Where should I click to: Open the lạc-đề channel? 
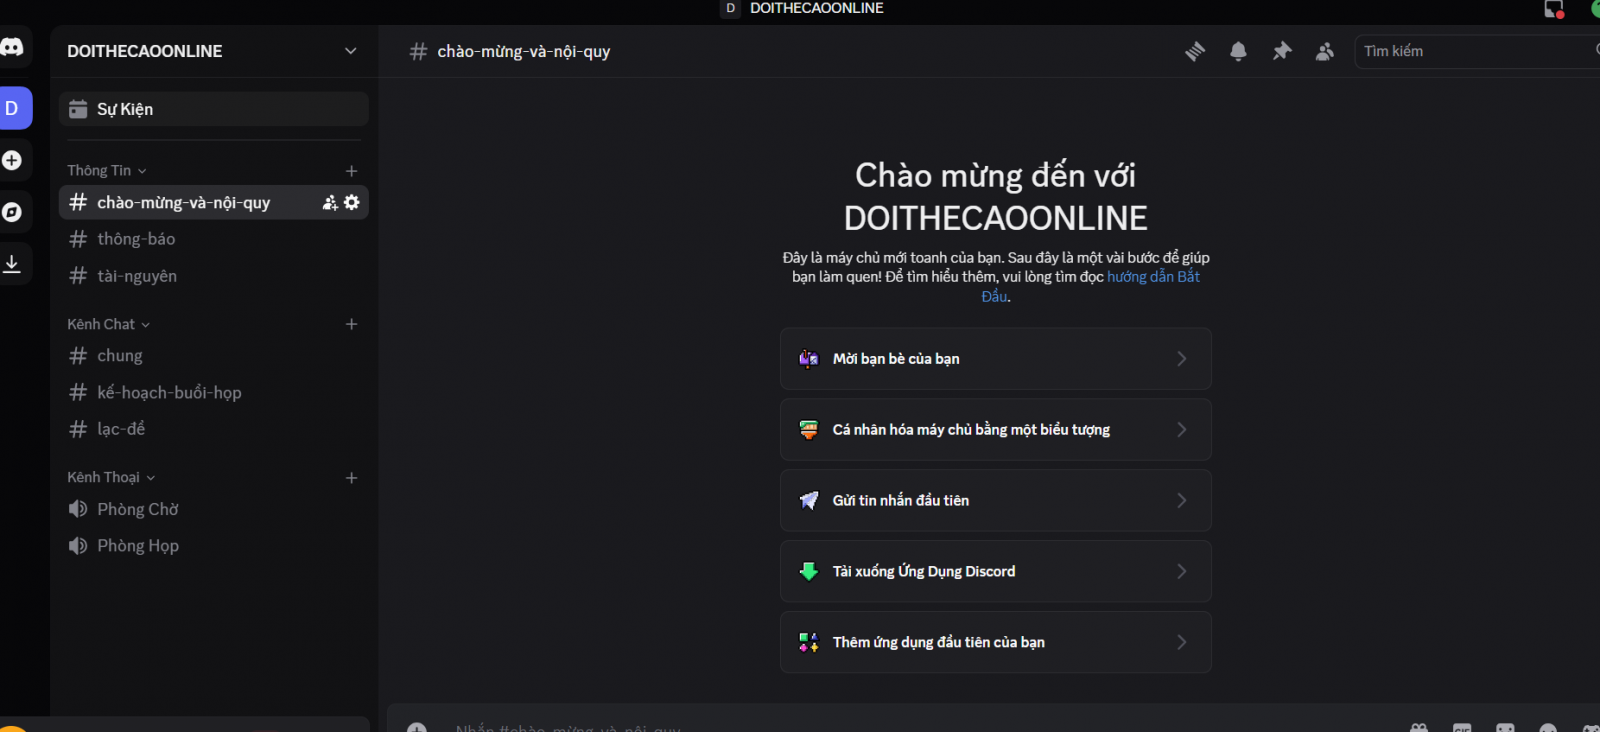pyautogui.click(x=213, y=429)
